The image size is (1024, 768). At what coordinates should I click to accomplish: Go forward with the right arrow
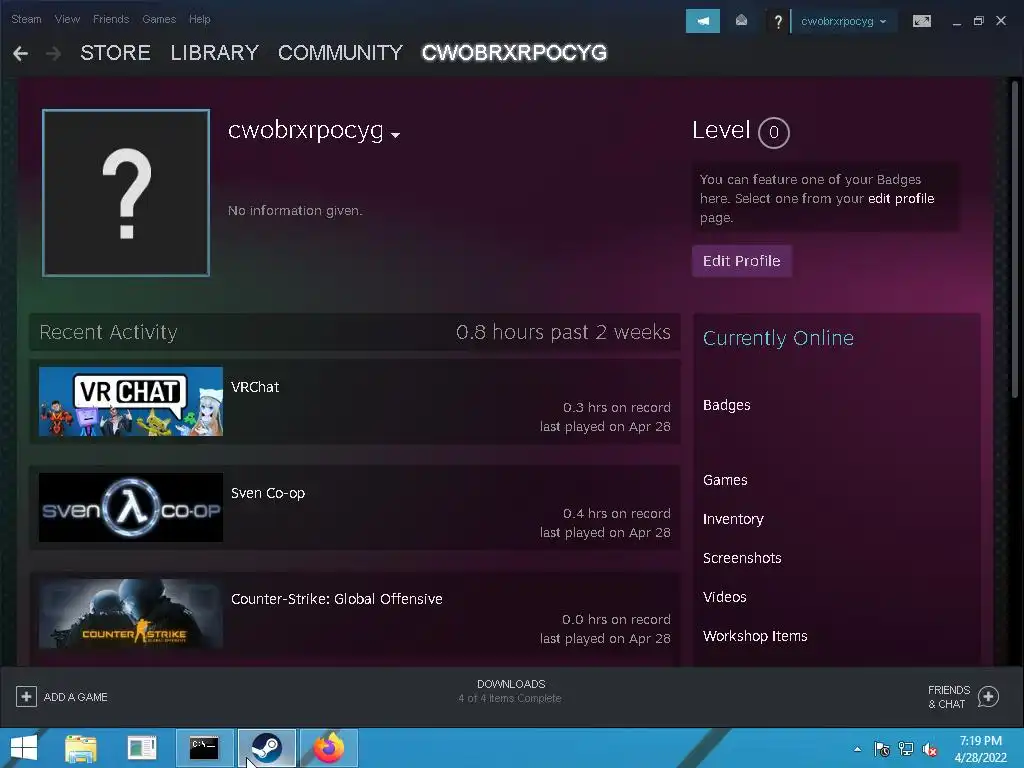coord(54,54)
